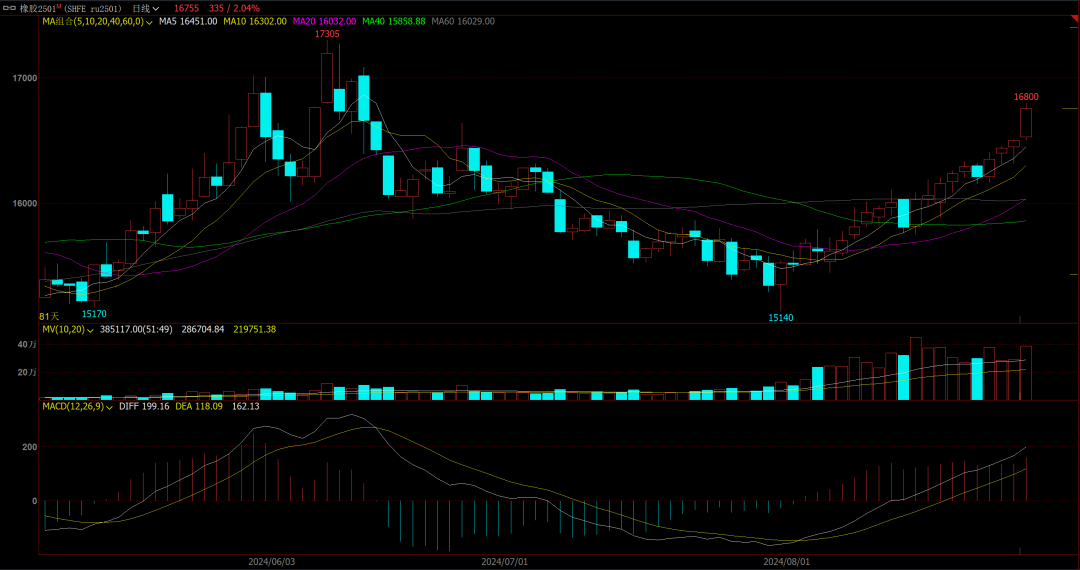This screenshot has height=570, width=1080.
Task: Click the 2024/08/01 date marker
Action: (789, 562)
